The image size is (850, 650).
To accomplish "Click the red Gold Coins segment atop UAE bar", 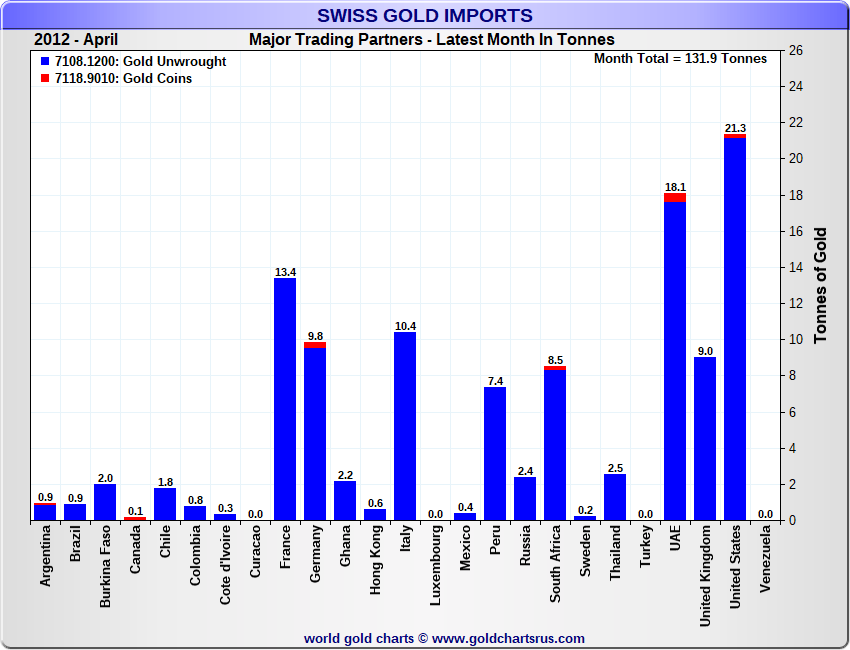I will point(675,198).
